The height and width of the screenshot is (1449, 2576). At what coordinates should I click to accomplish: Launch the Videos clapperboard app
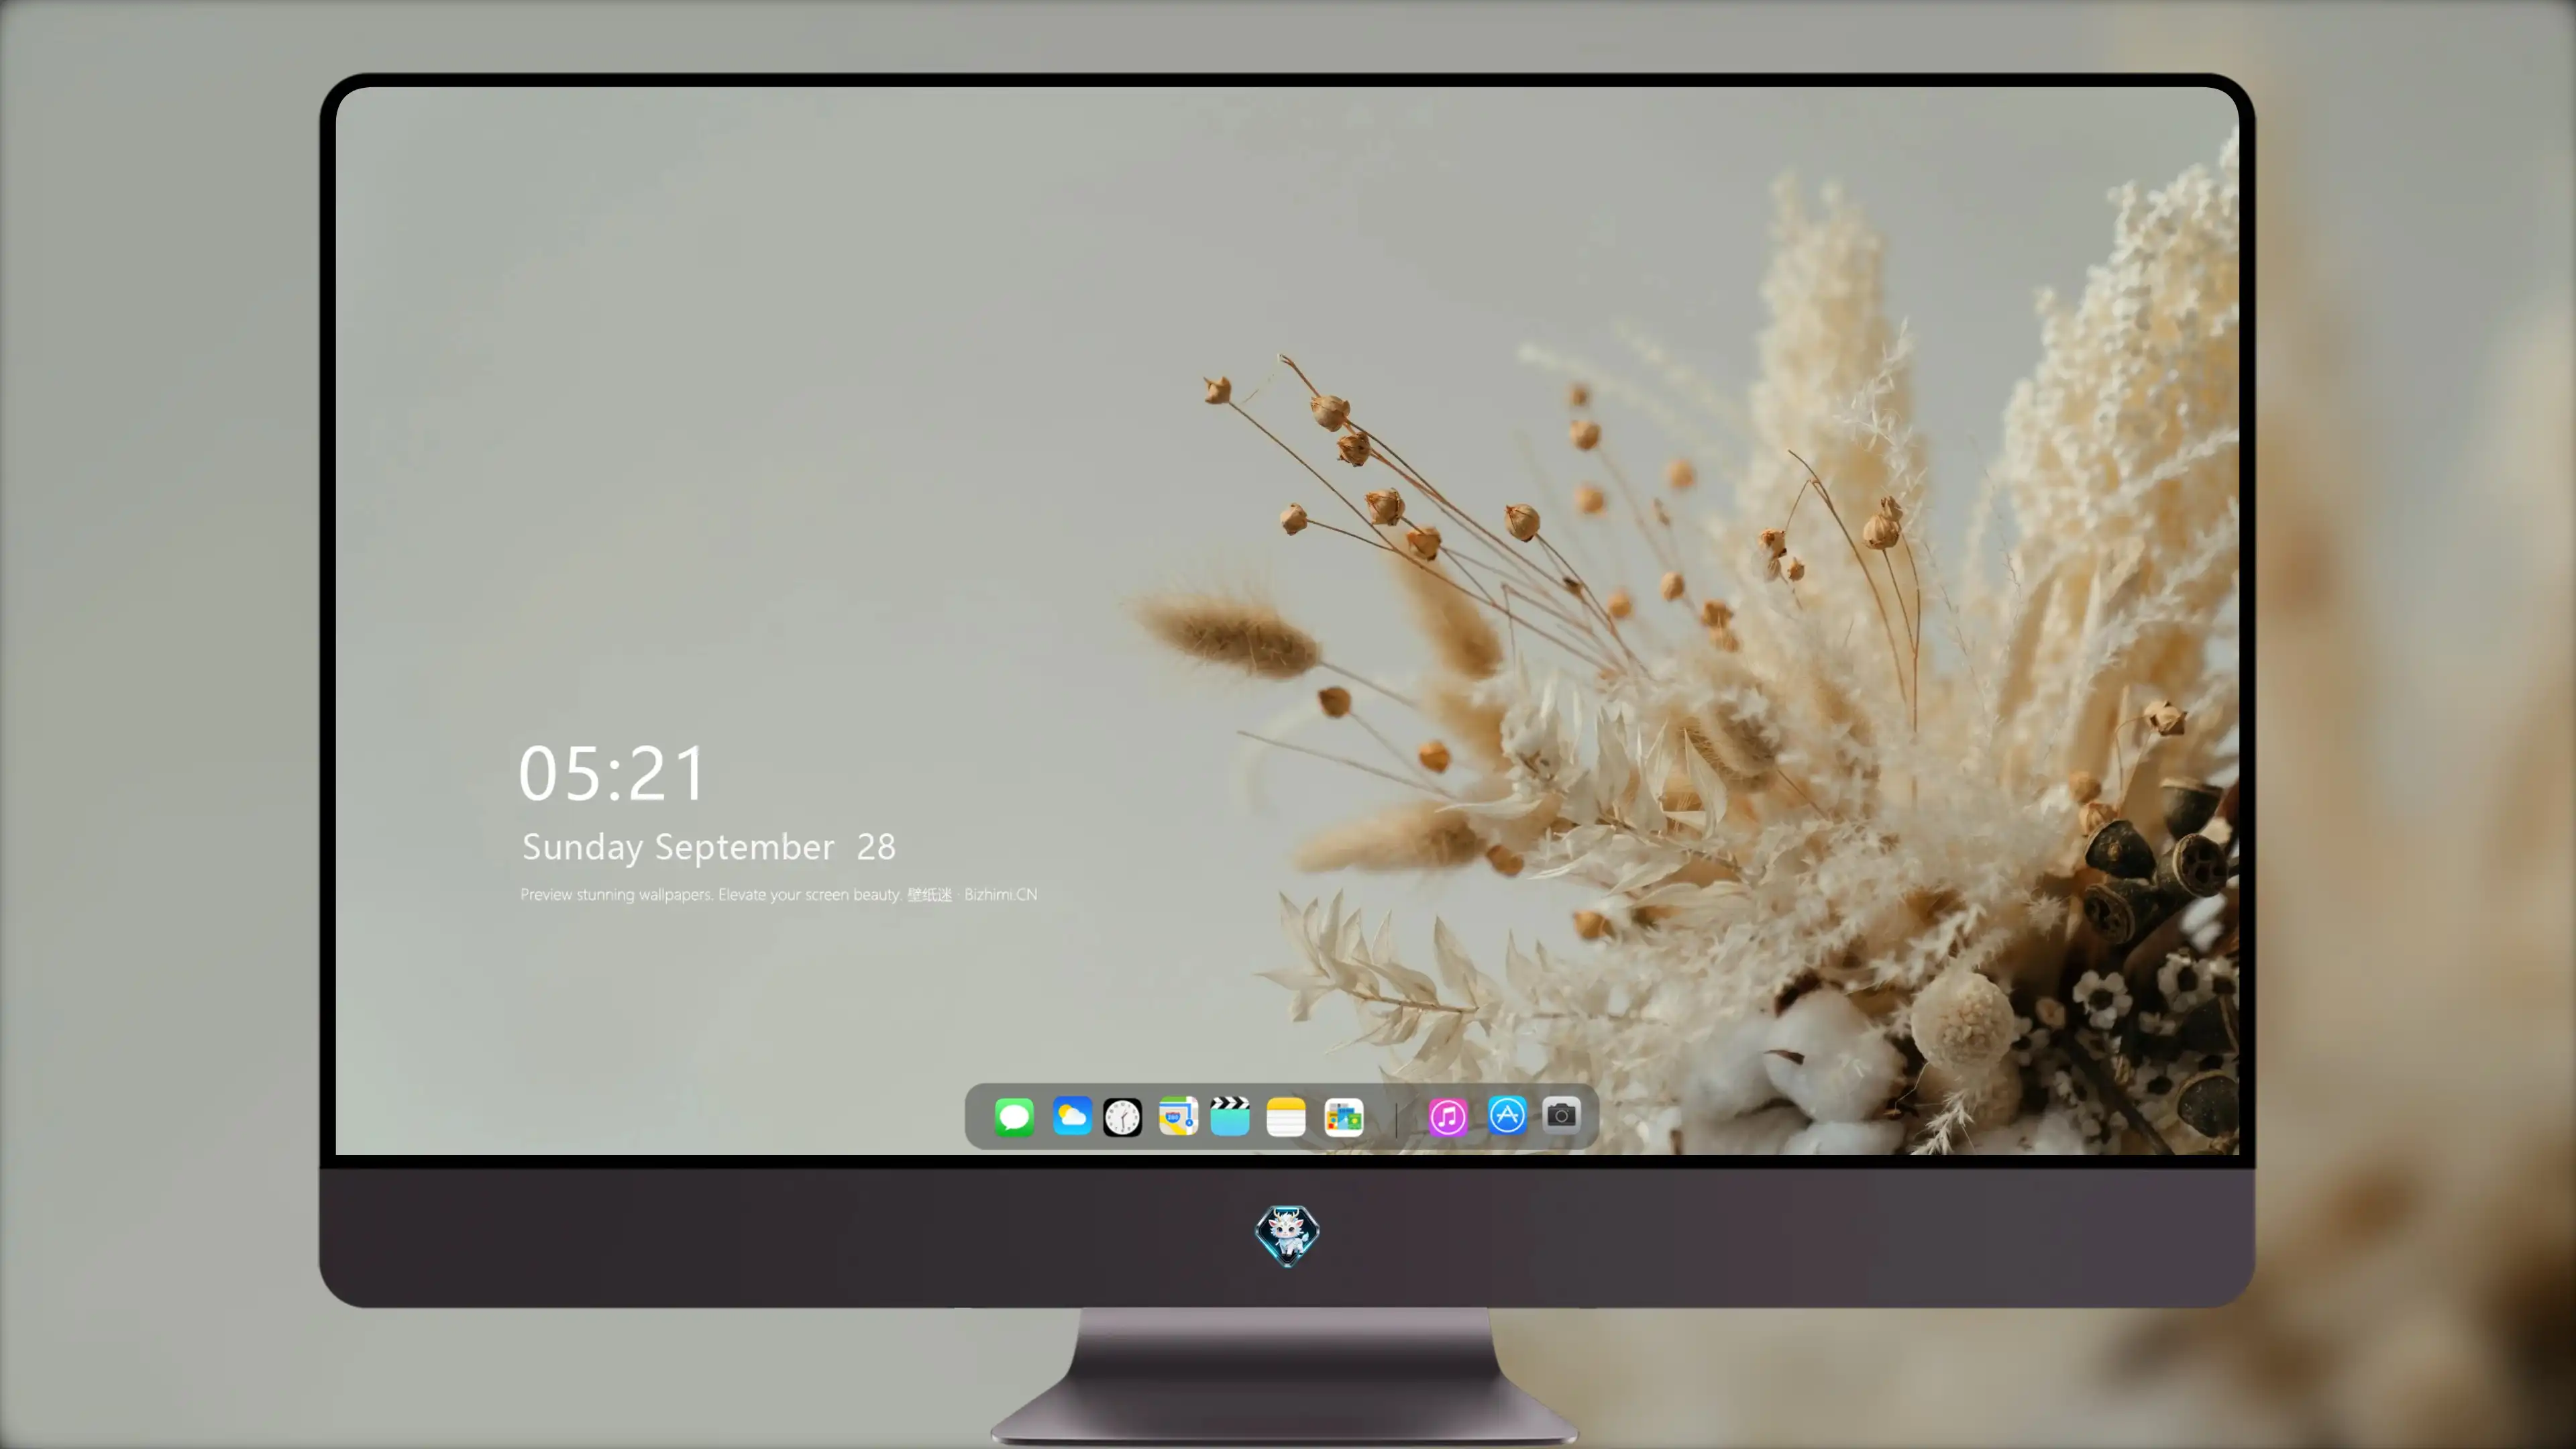point(1230,1116)
